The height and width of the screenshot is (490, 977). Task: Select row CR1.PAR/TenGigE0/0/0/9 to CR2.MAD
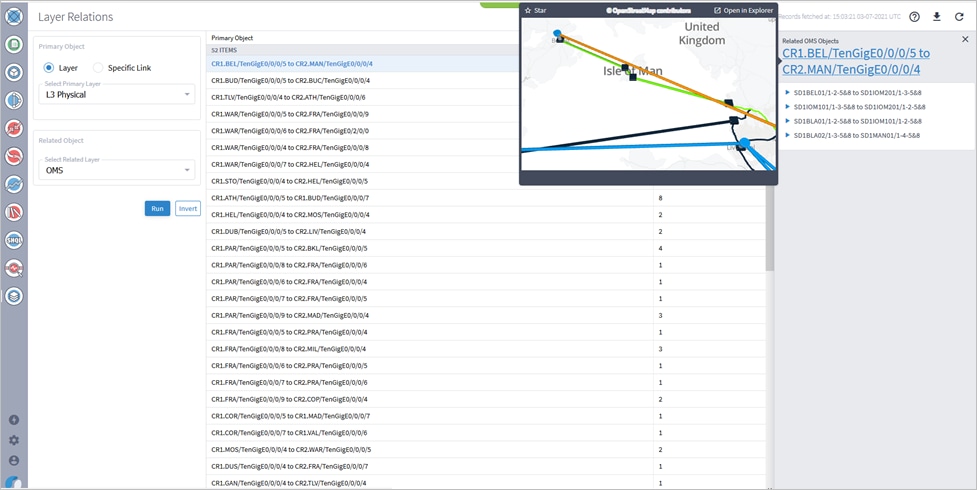pos(486,315)
